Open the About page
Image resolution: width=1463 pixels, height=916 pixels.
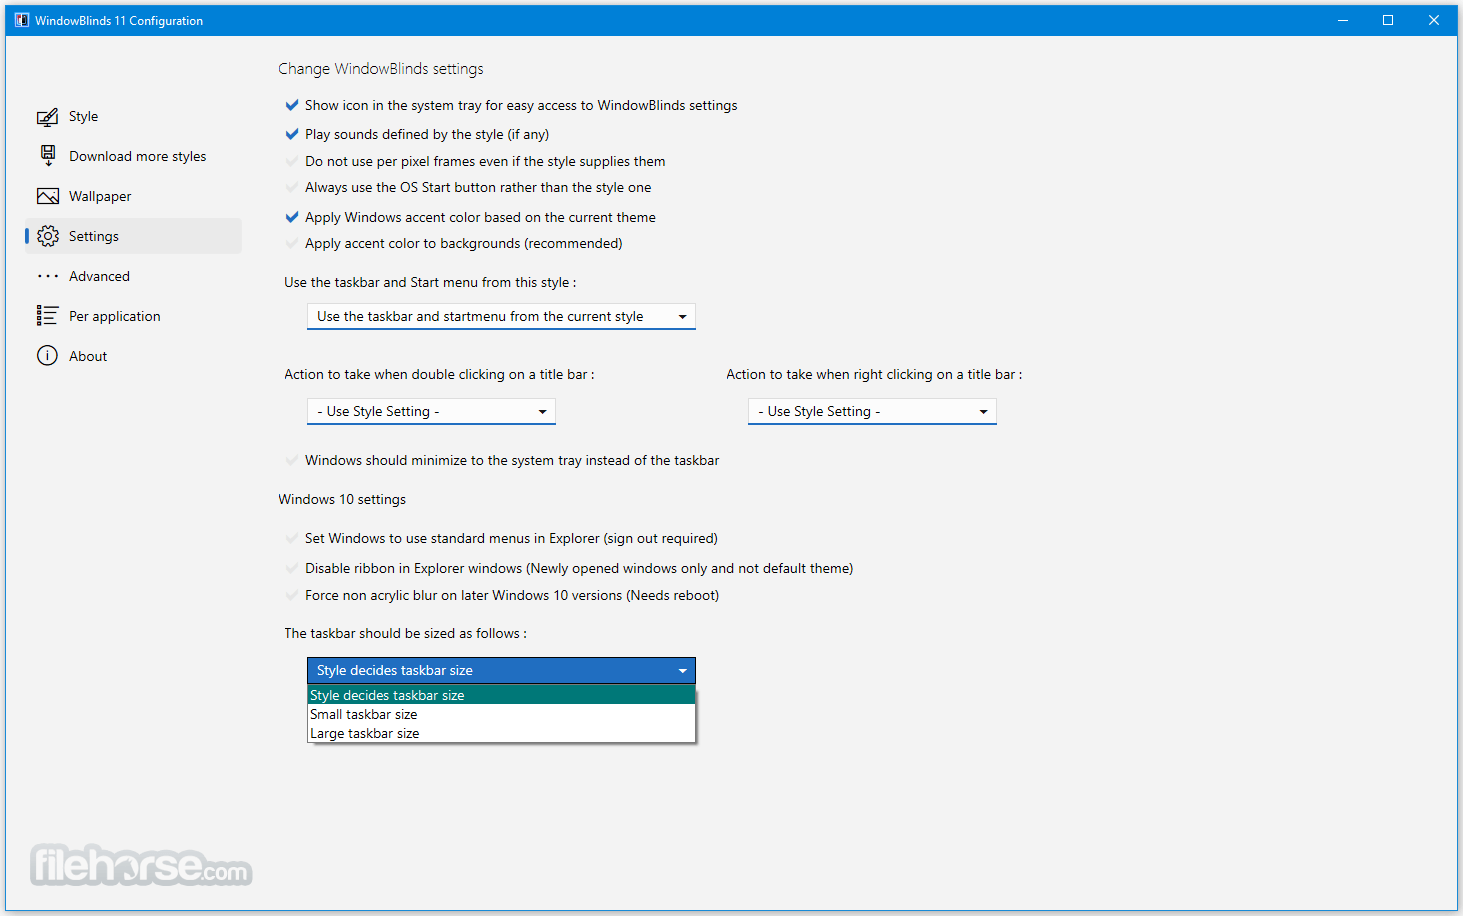[x=133, y=356]
